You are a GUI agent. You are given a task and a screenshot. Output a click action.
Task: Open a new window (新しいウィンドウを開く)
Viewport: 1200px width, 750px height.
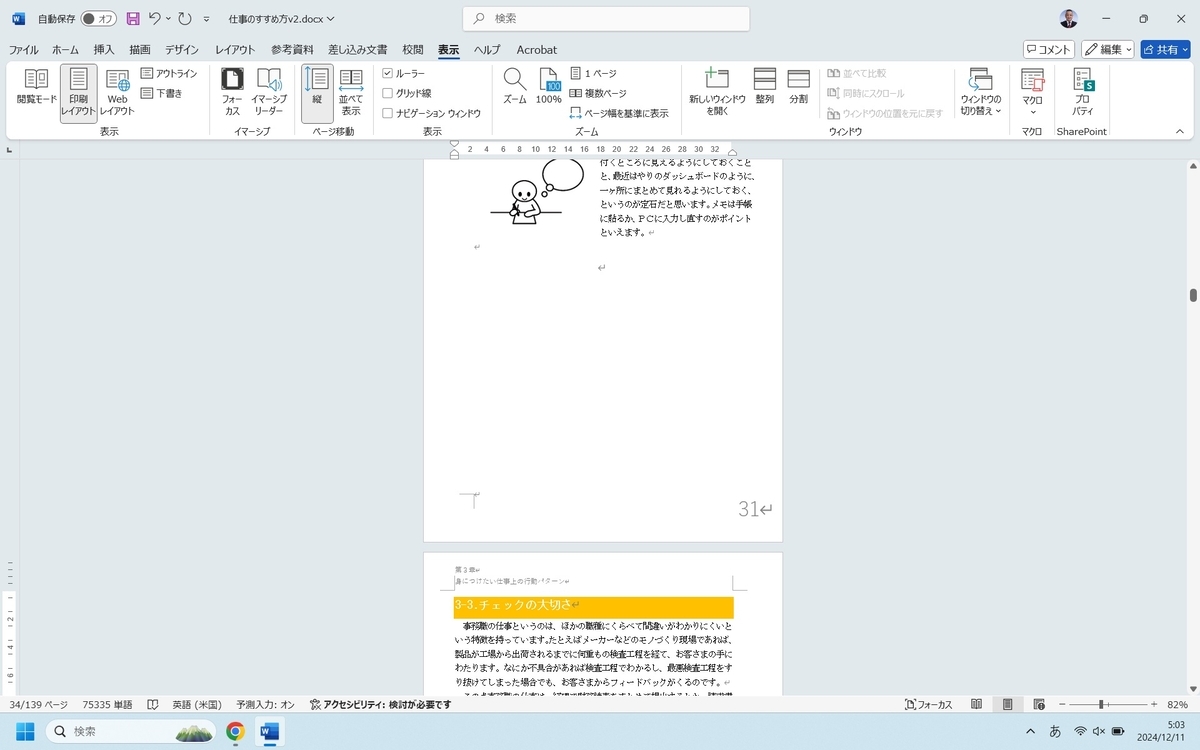pyautogui.click(x=716, y=91)
